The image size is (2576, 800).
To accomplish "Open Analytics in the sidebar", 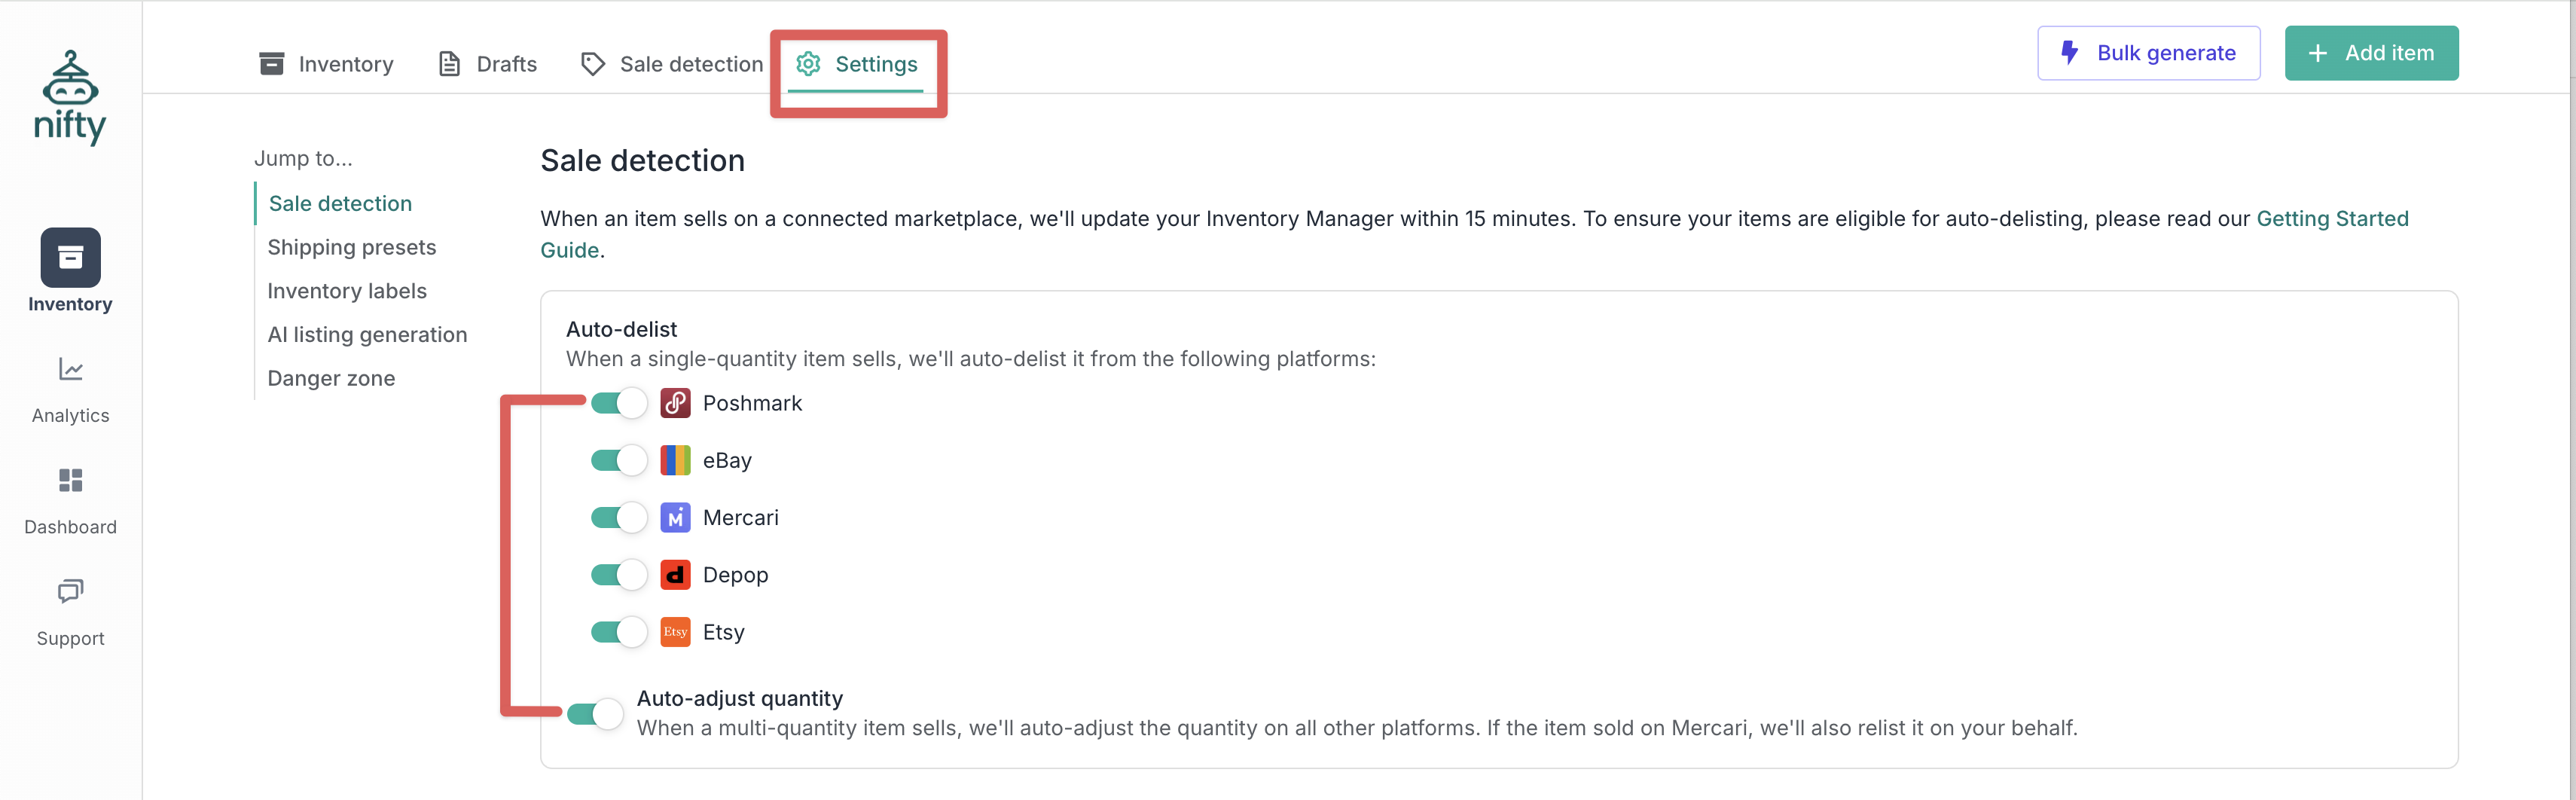I will tap(70, 389).
